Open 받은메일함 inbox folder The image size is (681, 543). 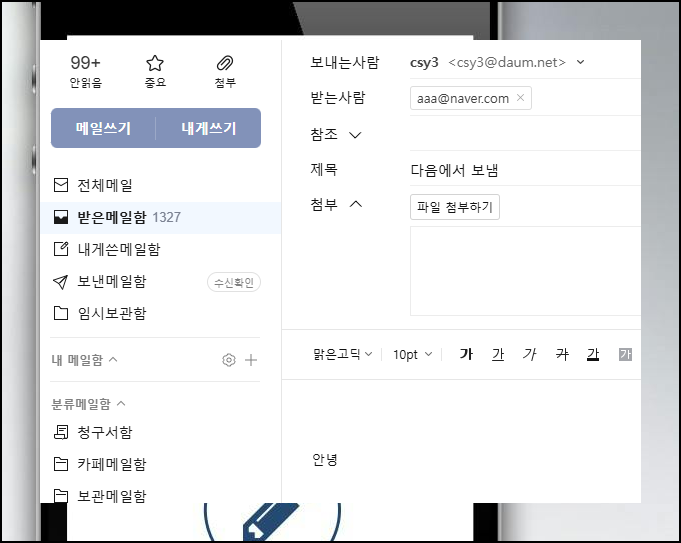click(x=161, y=217)
